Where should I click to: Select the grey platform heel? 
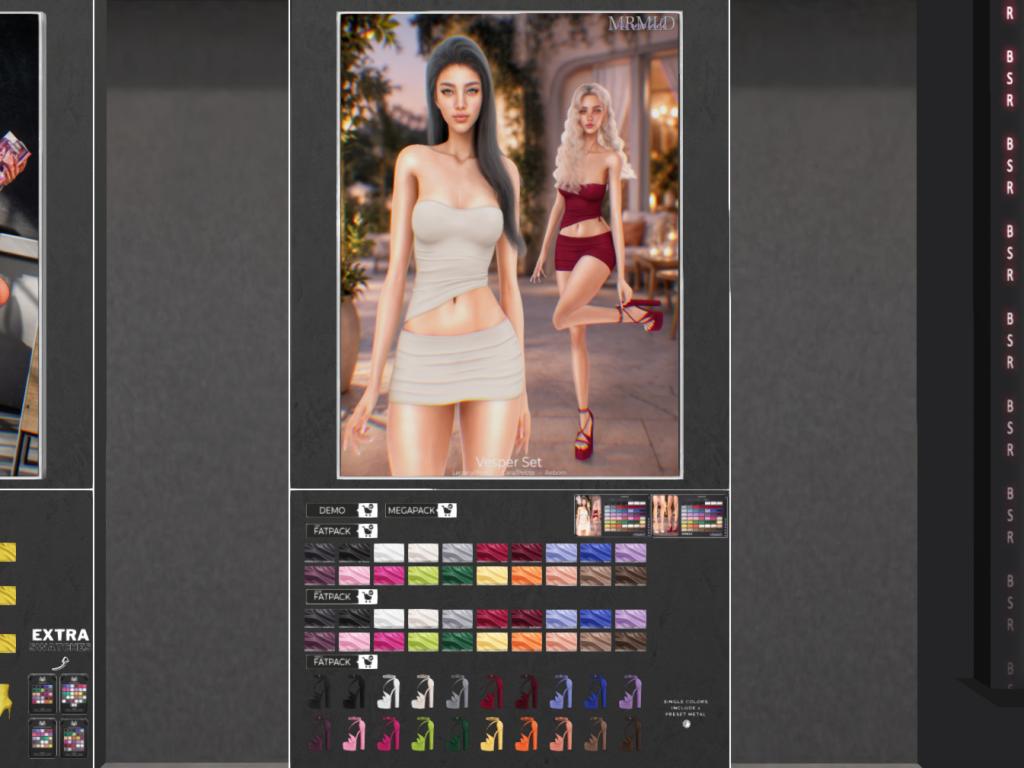tap(458, 692)
